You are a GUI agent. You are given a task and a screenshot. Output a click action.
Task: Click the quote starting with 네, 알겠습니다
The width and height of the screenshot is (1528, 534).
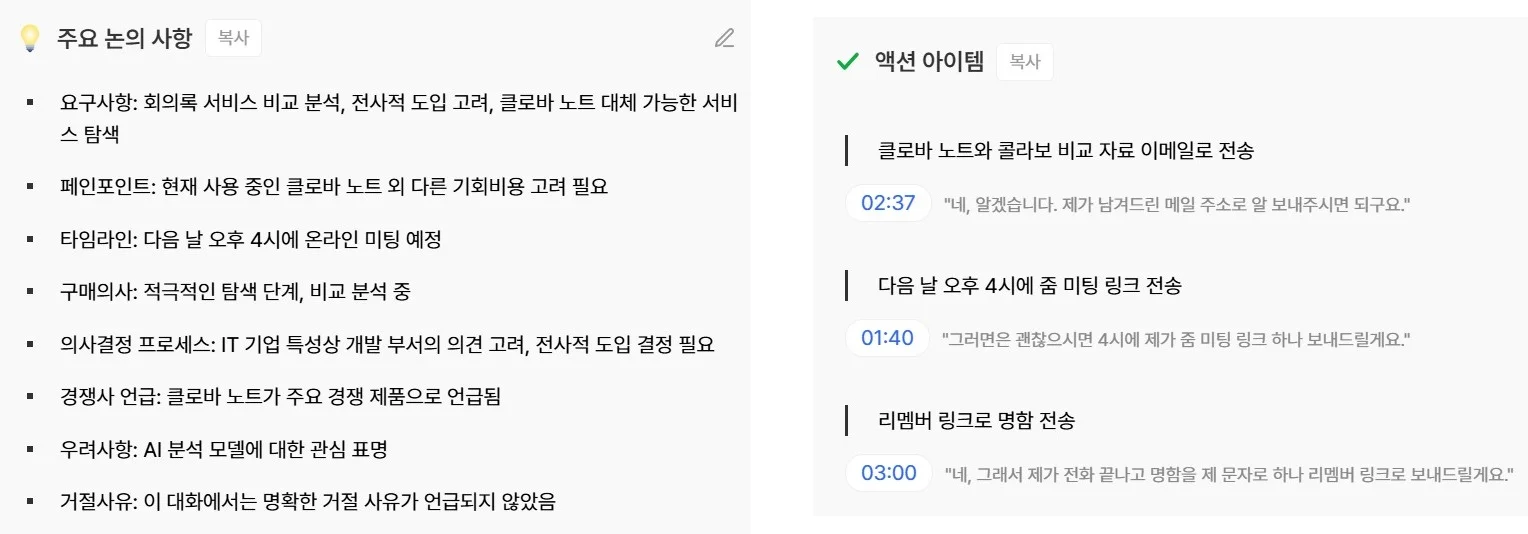click(1176, 205)
